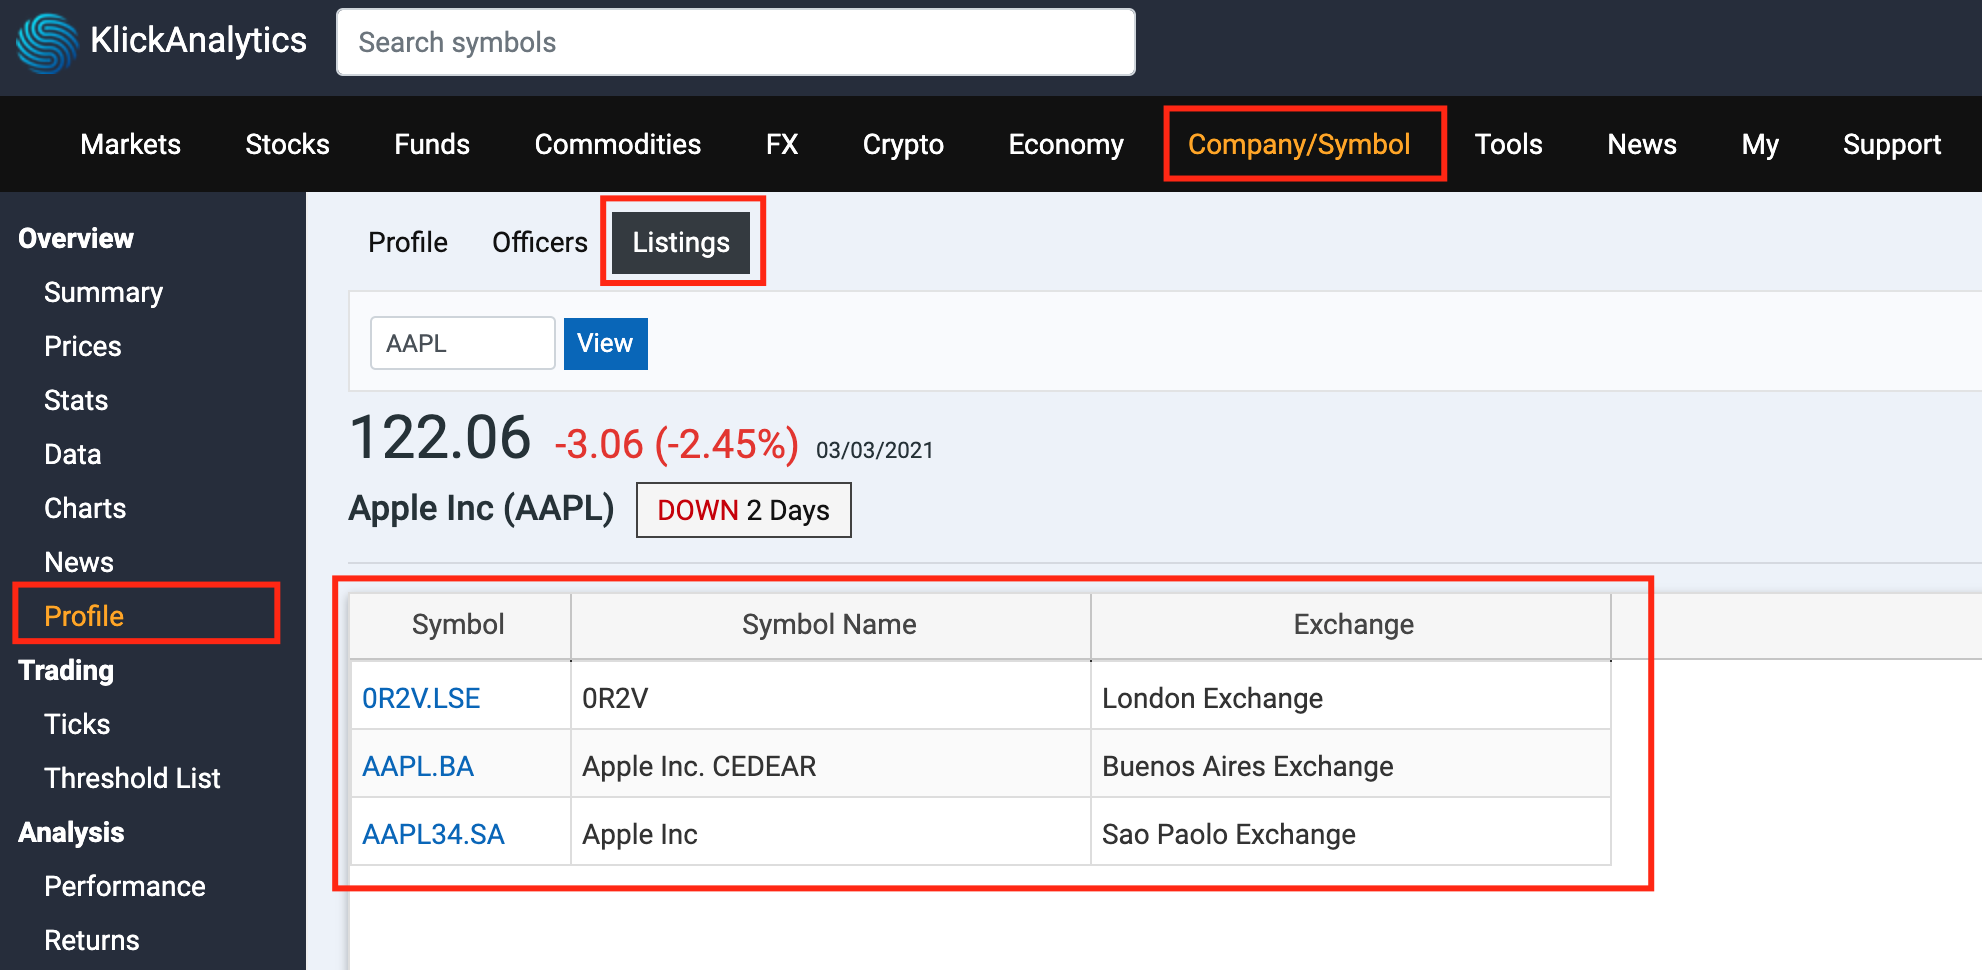The image size is (1982, 970).
Task: Click the Apple Inc (AAPL) heading
Action: 481,508
